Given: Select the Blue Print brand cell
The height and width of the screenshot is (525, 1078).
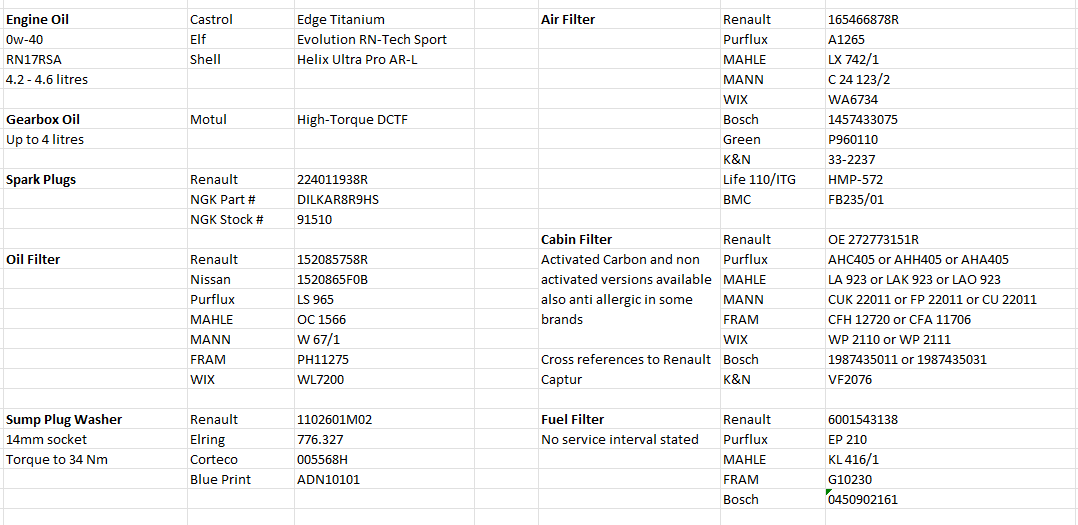Looking at the screenshot, I should click(x=220, y=479).
